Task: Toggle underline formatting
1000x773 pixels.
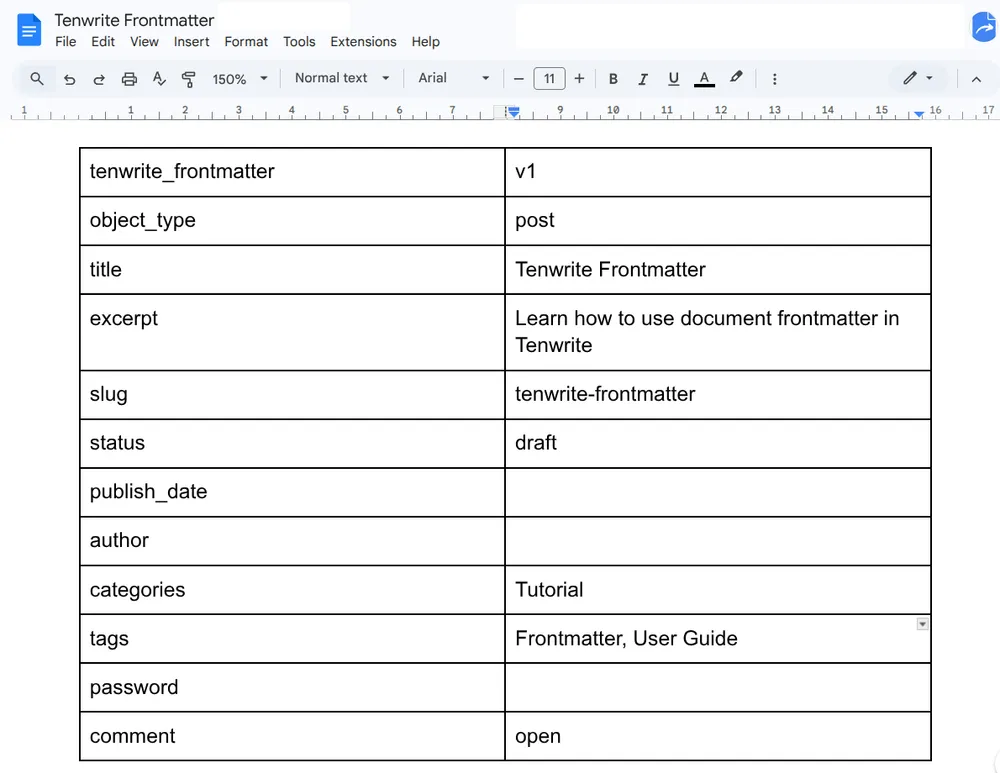Action: 673,78
